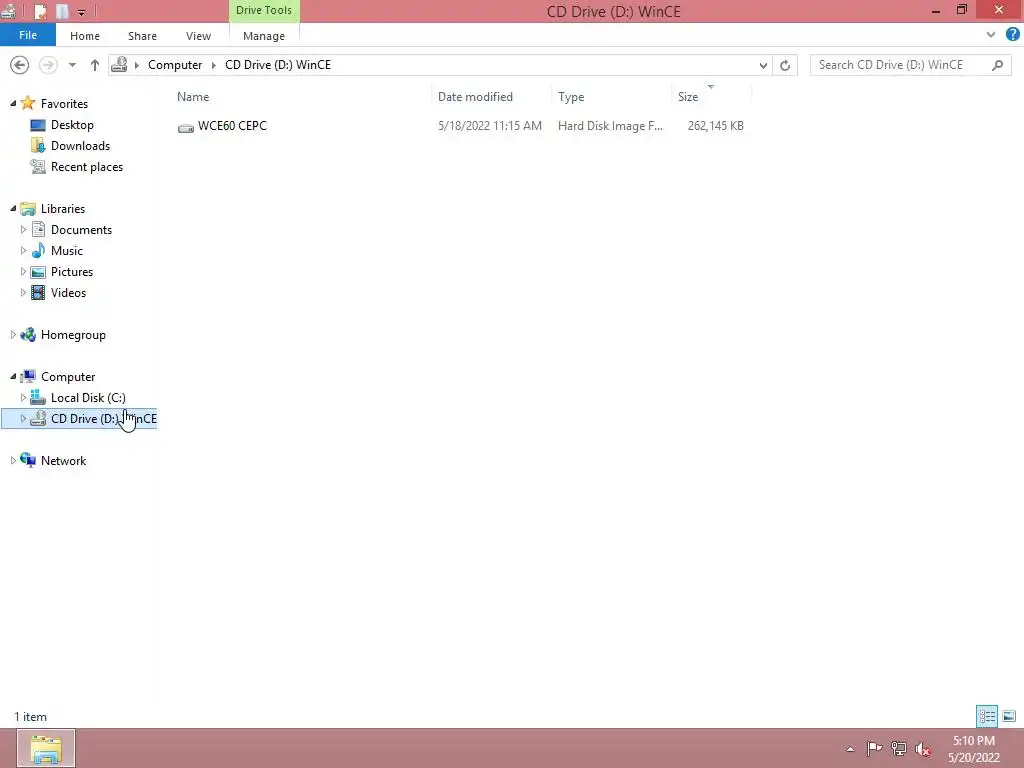Expand the Local Disk (C:) arrow
The image size is (1024, 768).
point(24,397)
